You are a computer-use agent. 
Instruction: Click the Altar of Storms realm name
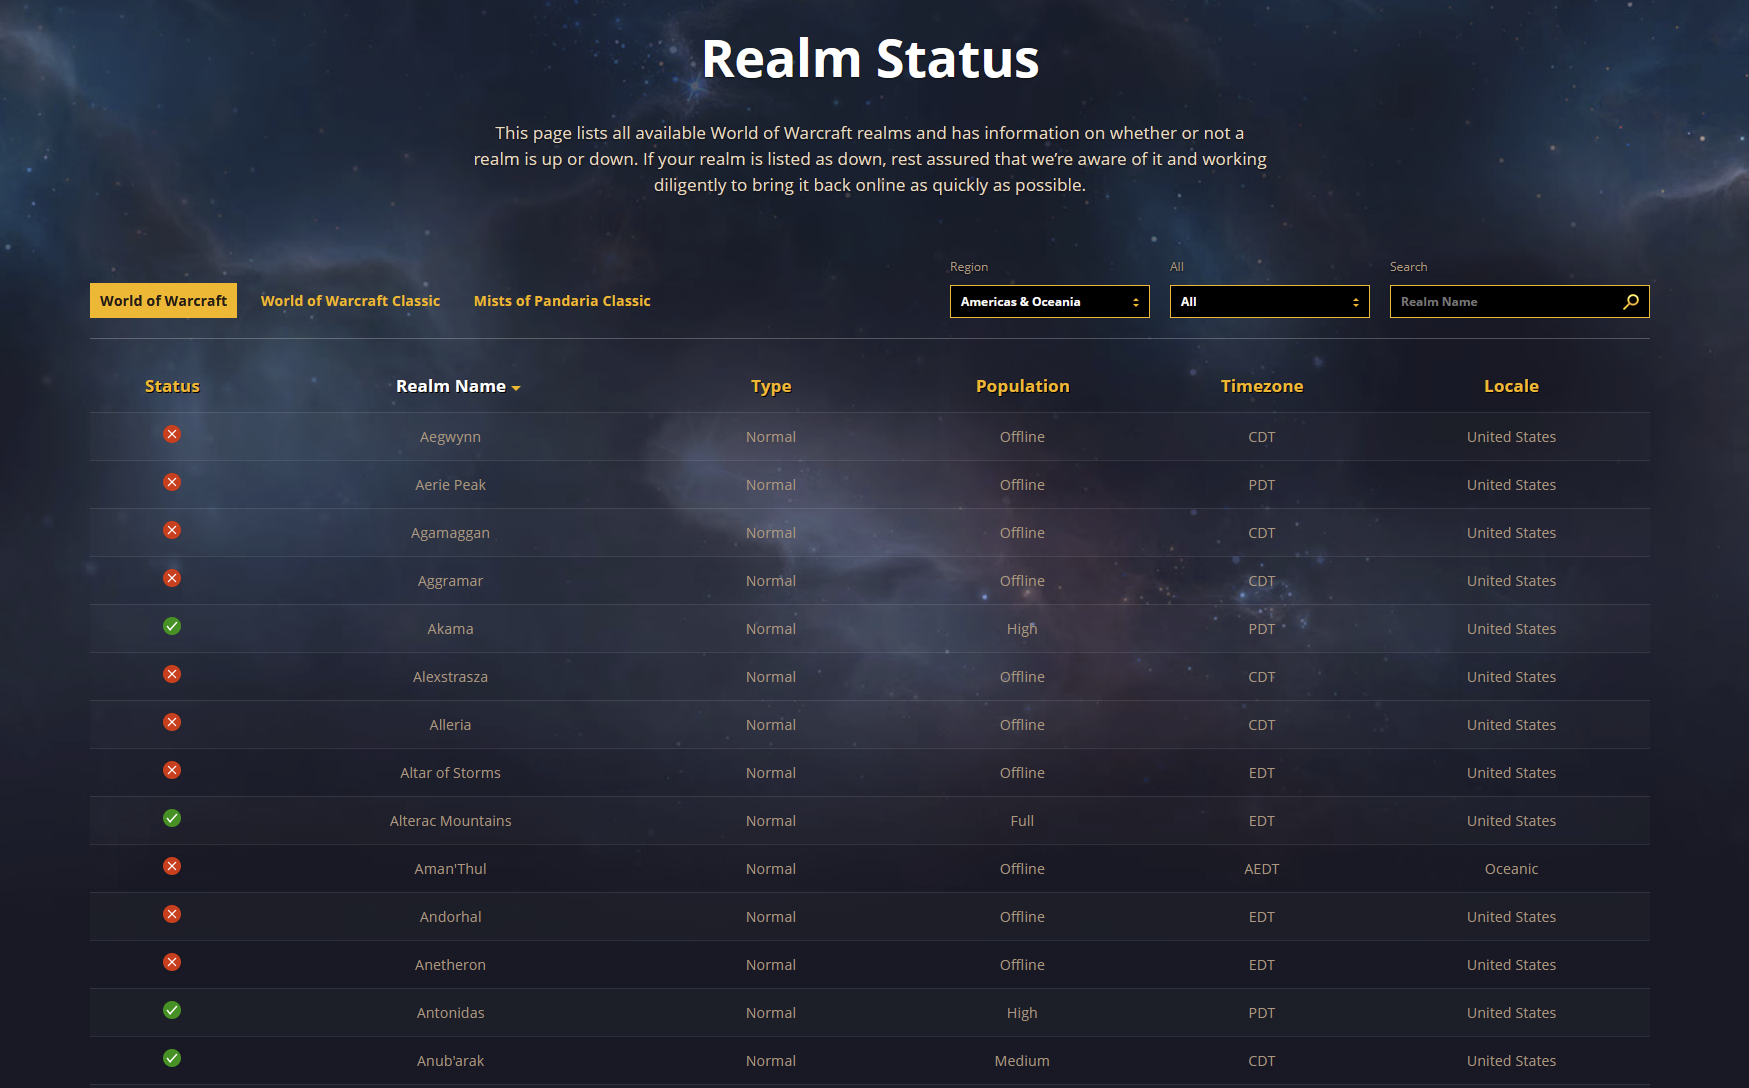pos(450,773)
